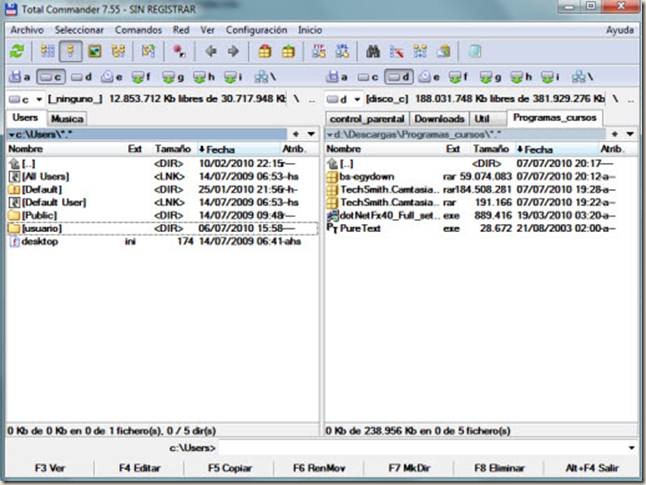Select floppy drive a in left drive bar

[x=20, y=77]
